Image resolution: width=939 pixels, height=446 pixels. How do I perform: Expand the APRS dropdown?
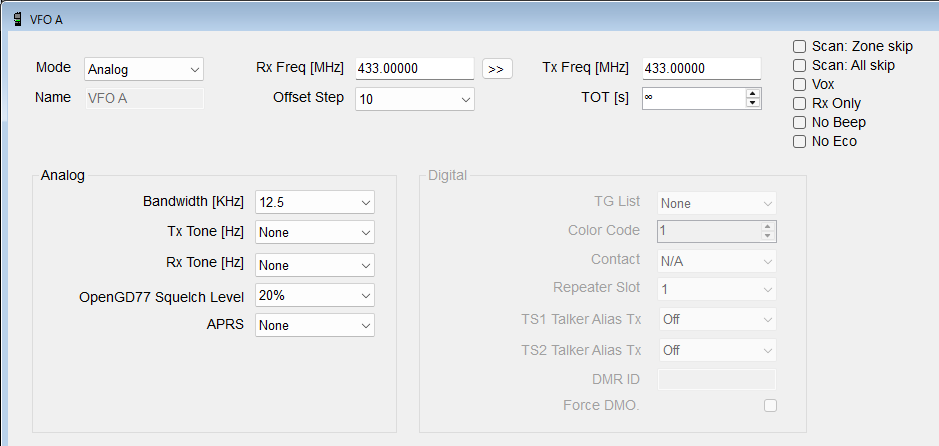314,325
